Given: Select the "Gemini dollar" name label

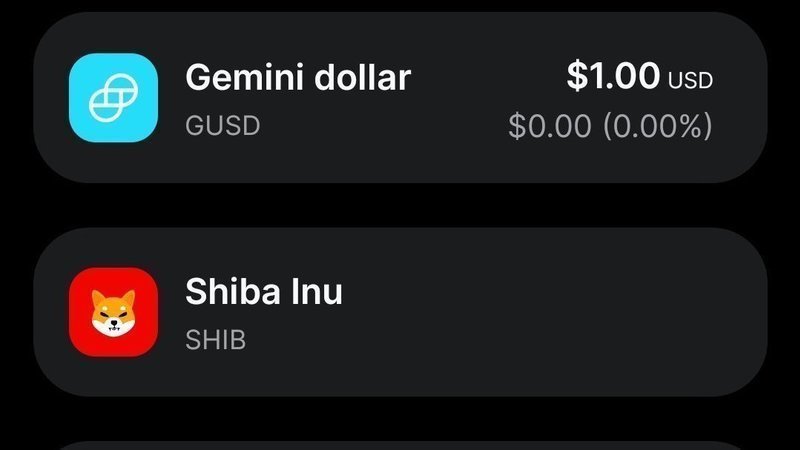Looking at the screenshot, I should click(298, 78).
